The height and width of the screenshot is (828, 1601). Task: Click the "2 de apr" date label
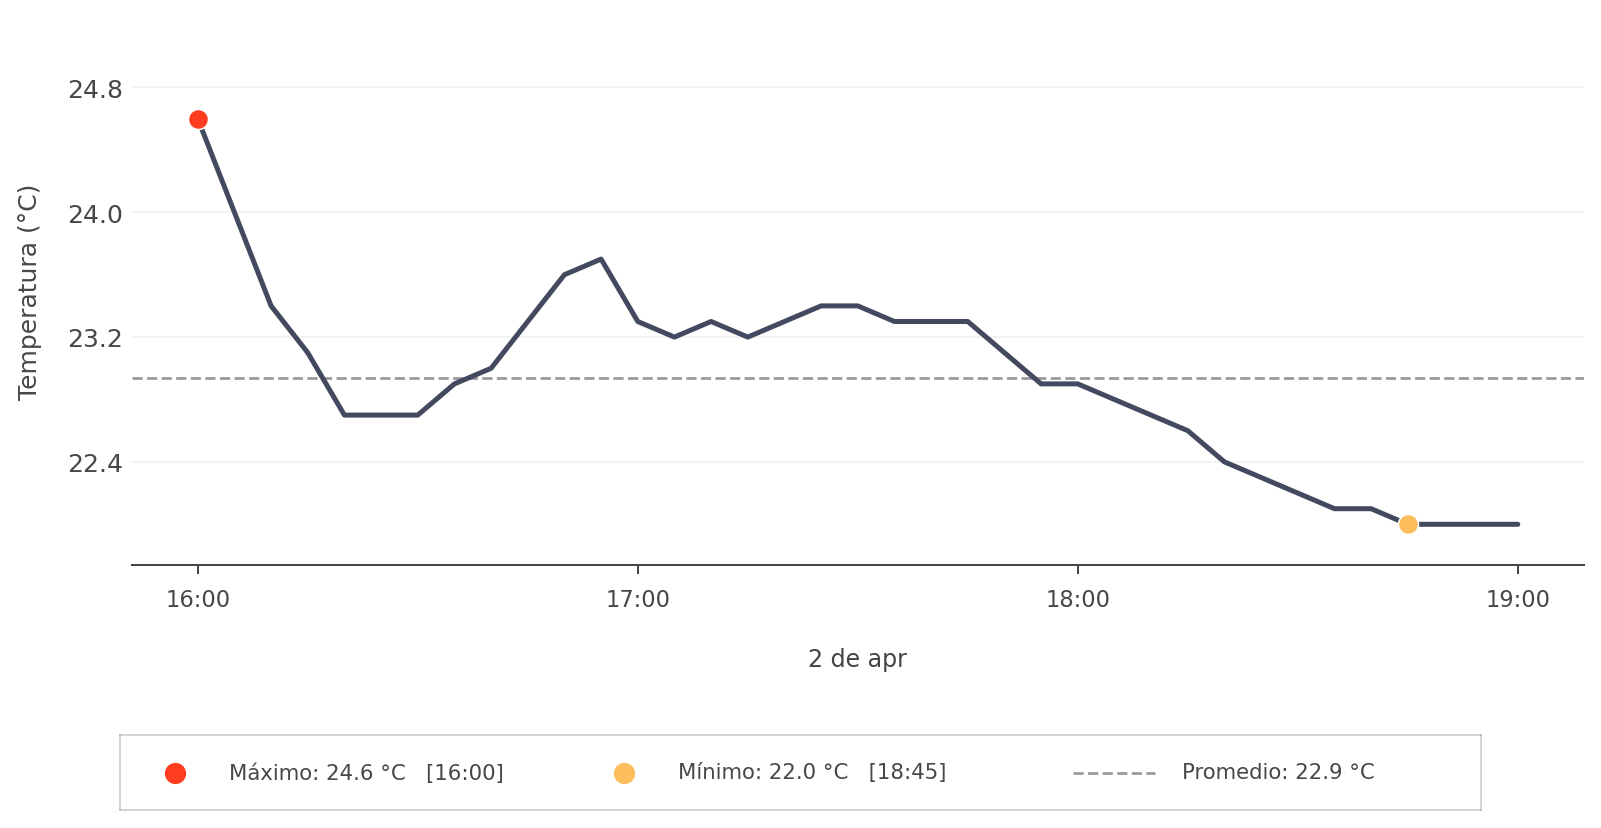point(857,659)
